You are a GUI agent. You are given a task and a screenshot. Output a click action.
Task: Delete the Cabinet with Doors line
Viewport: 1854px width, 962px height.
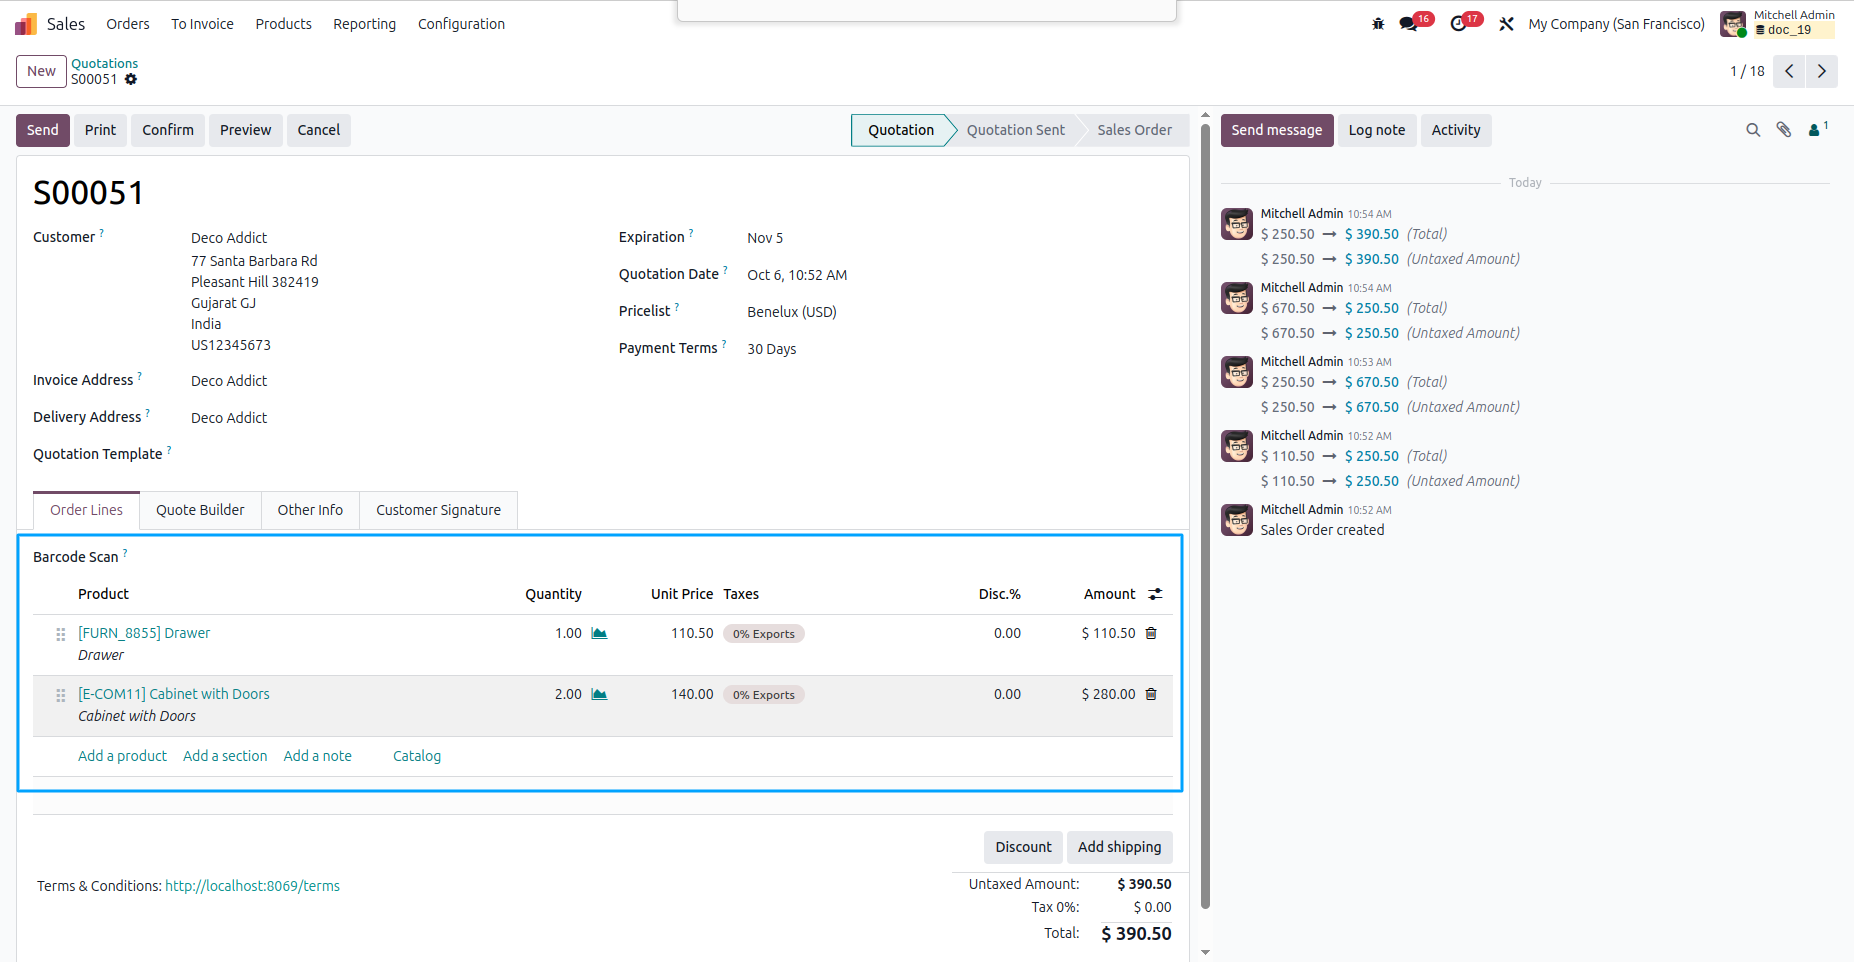tap(1151, 694)
